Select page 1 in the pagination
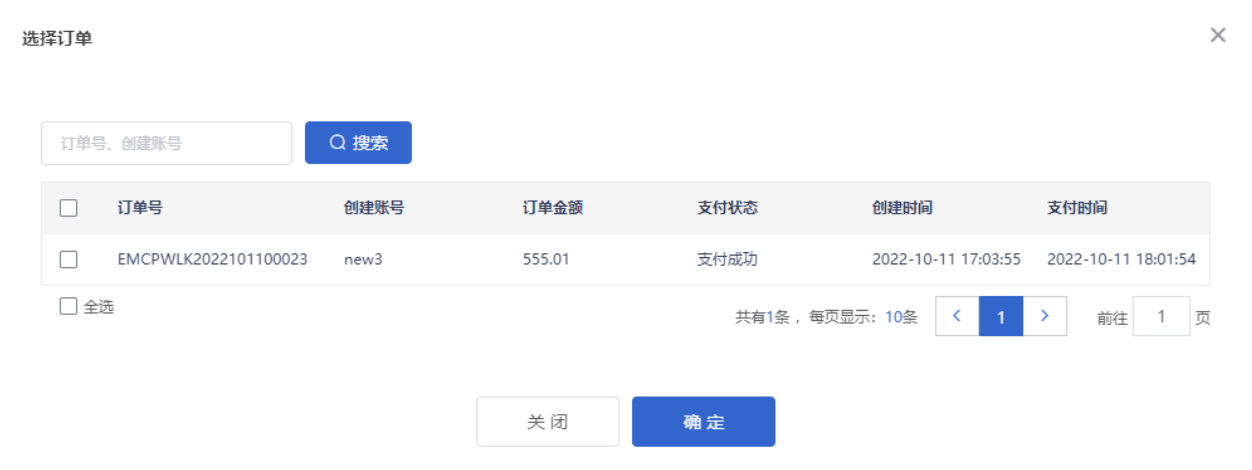 point(1001,316)
